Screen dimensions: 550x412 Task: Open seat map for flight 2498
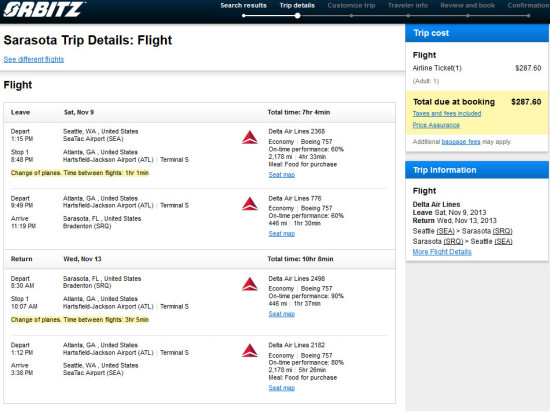click(x=282, y=314)
